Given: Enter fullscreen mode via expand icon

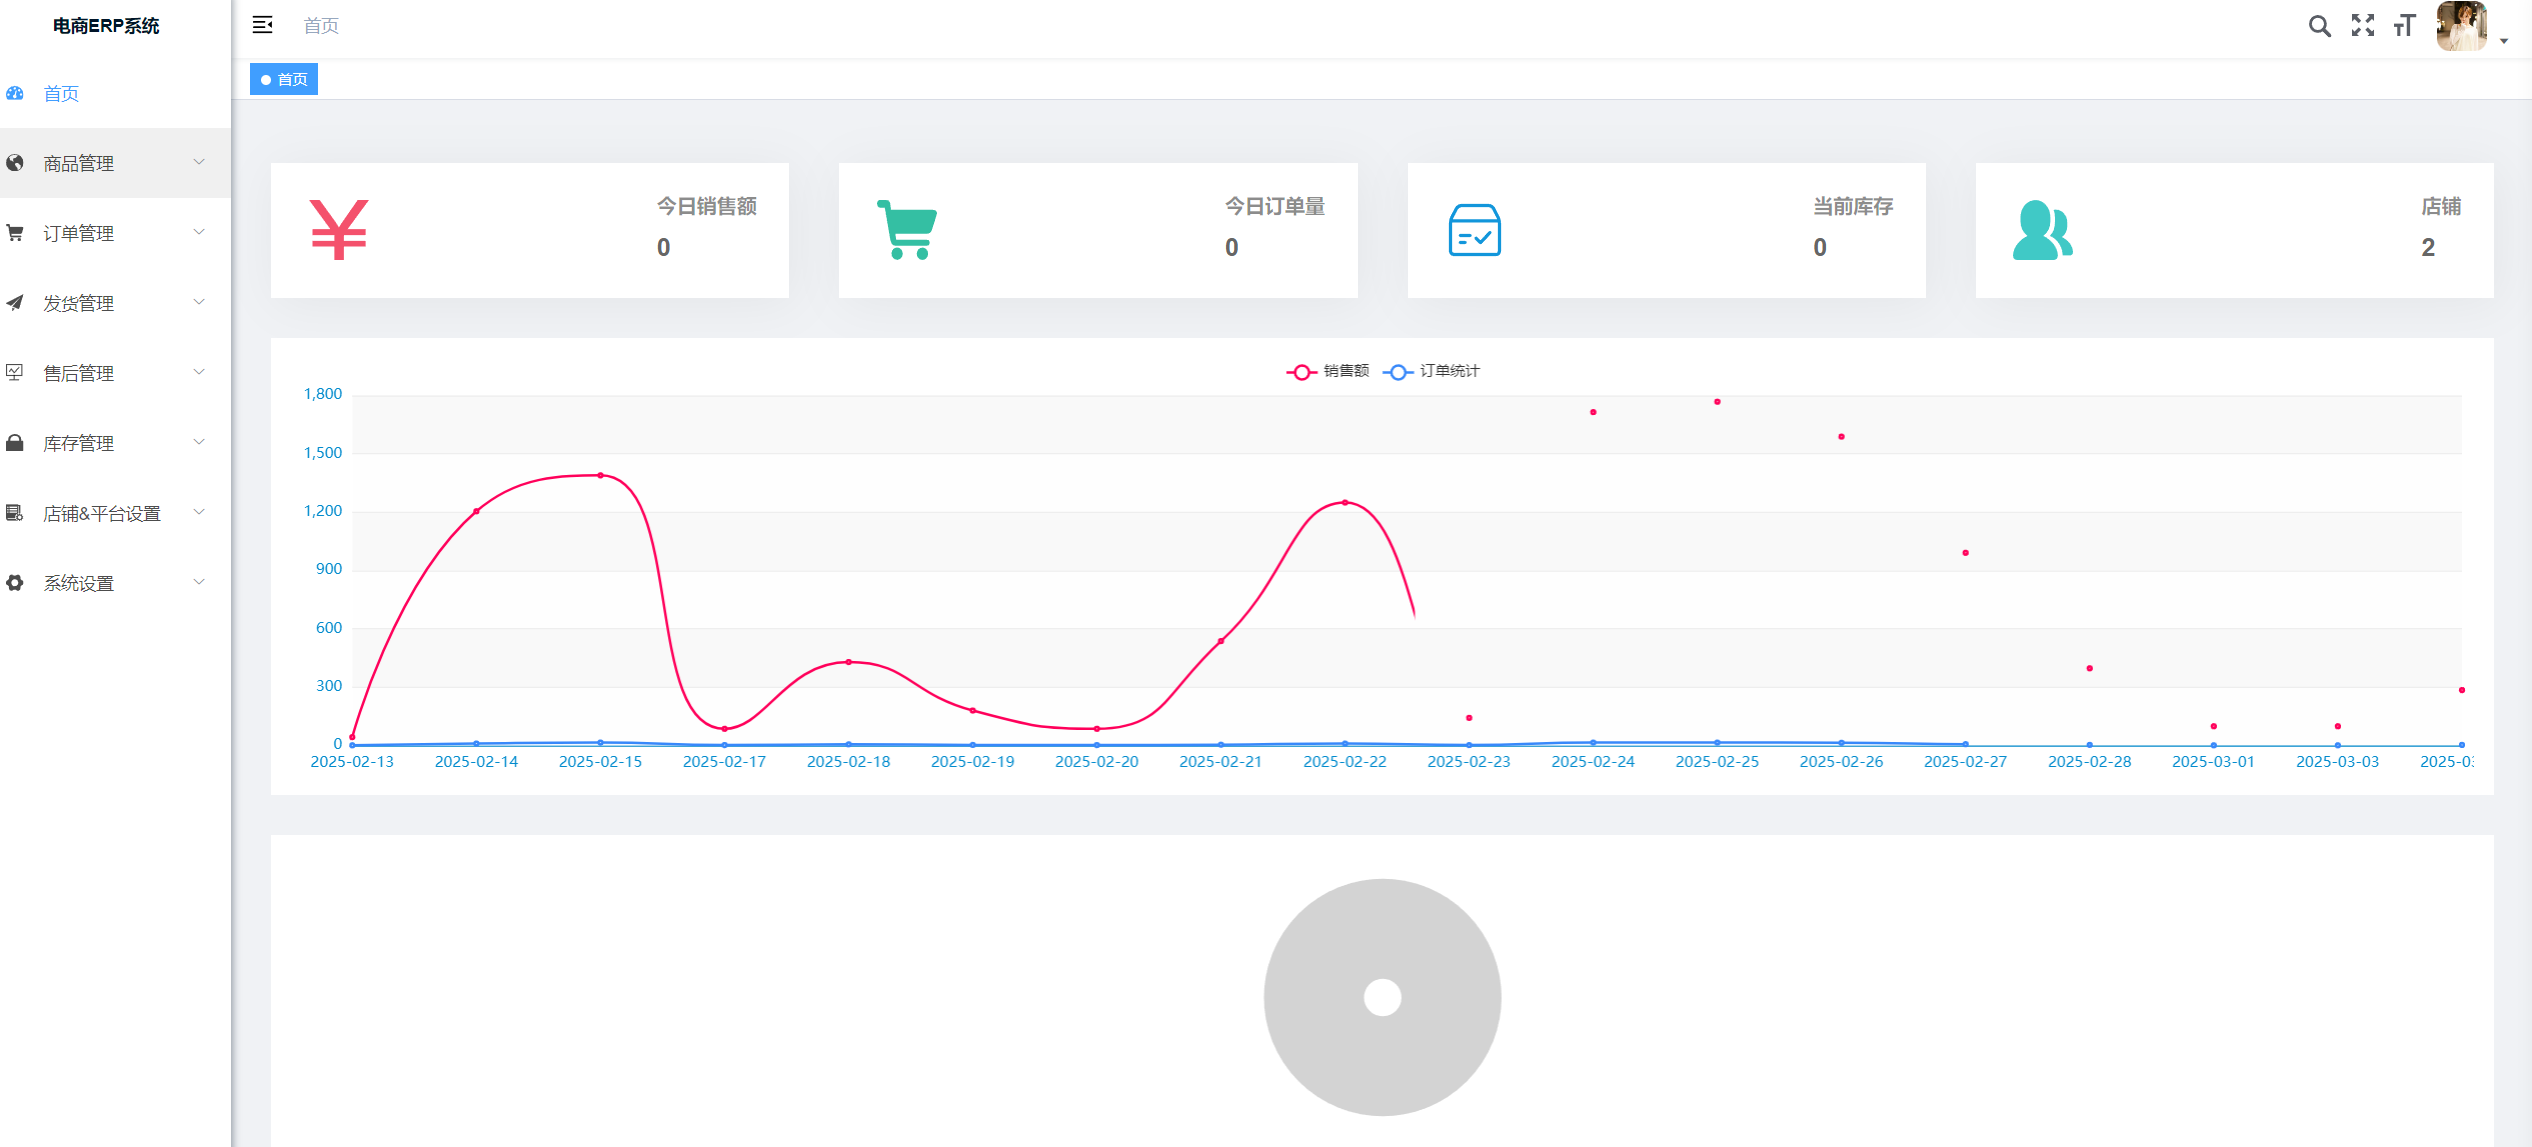Looking at the screenshot, I should tap(2362, 26).
